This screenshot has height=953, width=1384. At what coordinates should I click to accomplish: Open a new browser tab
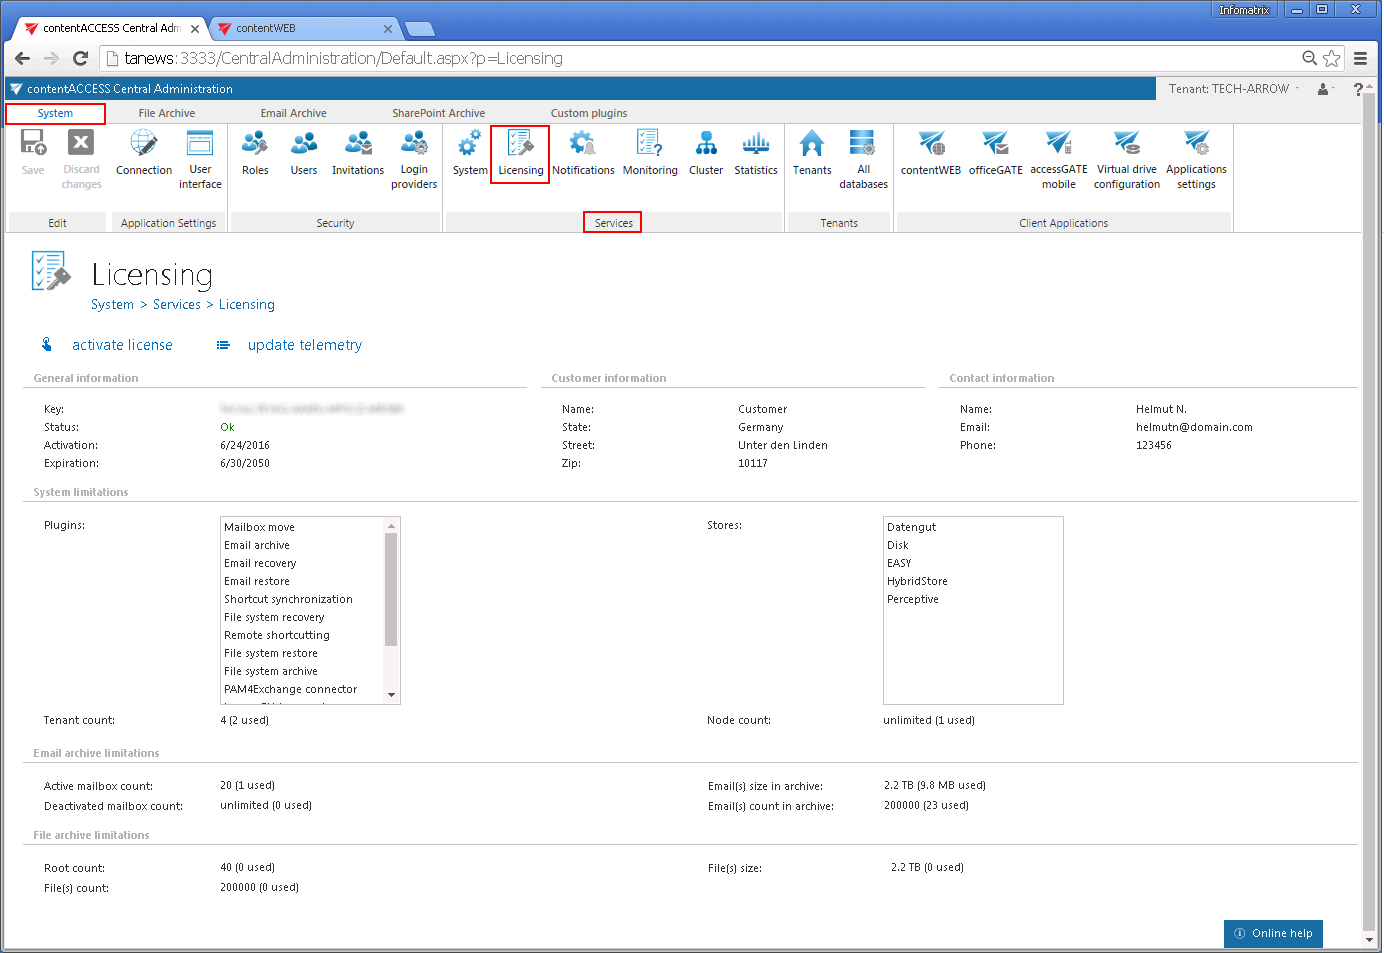[420, 29]
